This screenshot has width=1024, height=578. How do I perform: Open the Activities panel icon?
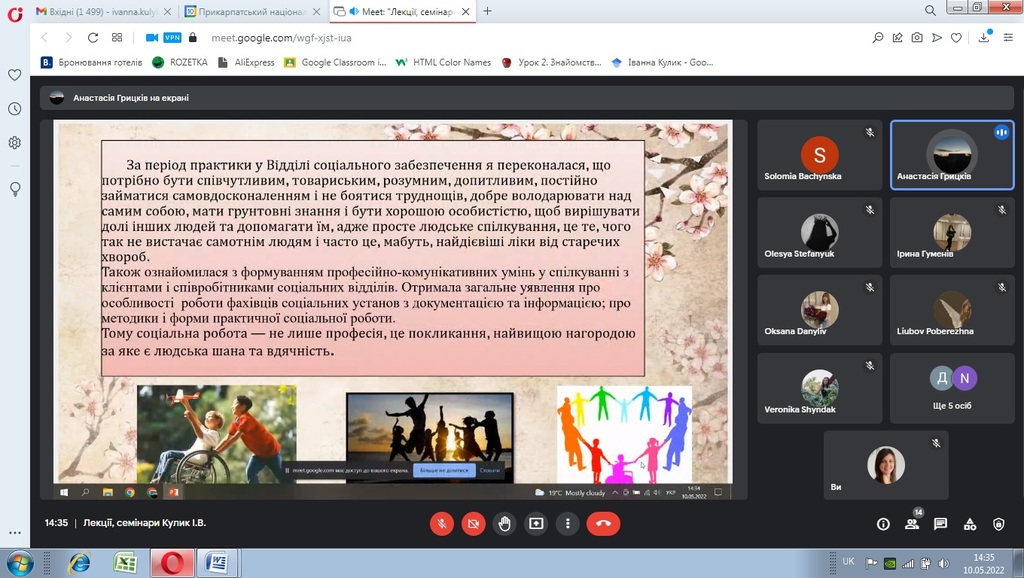[x=969, y=523]
